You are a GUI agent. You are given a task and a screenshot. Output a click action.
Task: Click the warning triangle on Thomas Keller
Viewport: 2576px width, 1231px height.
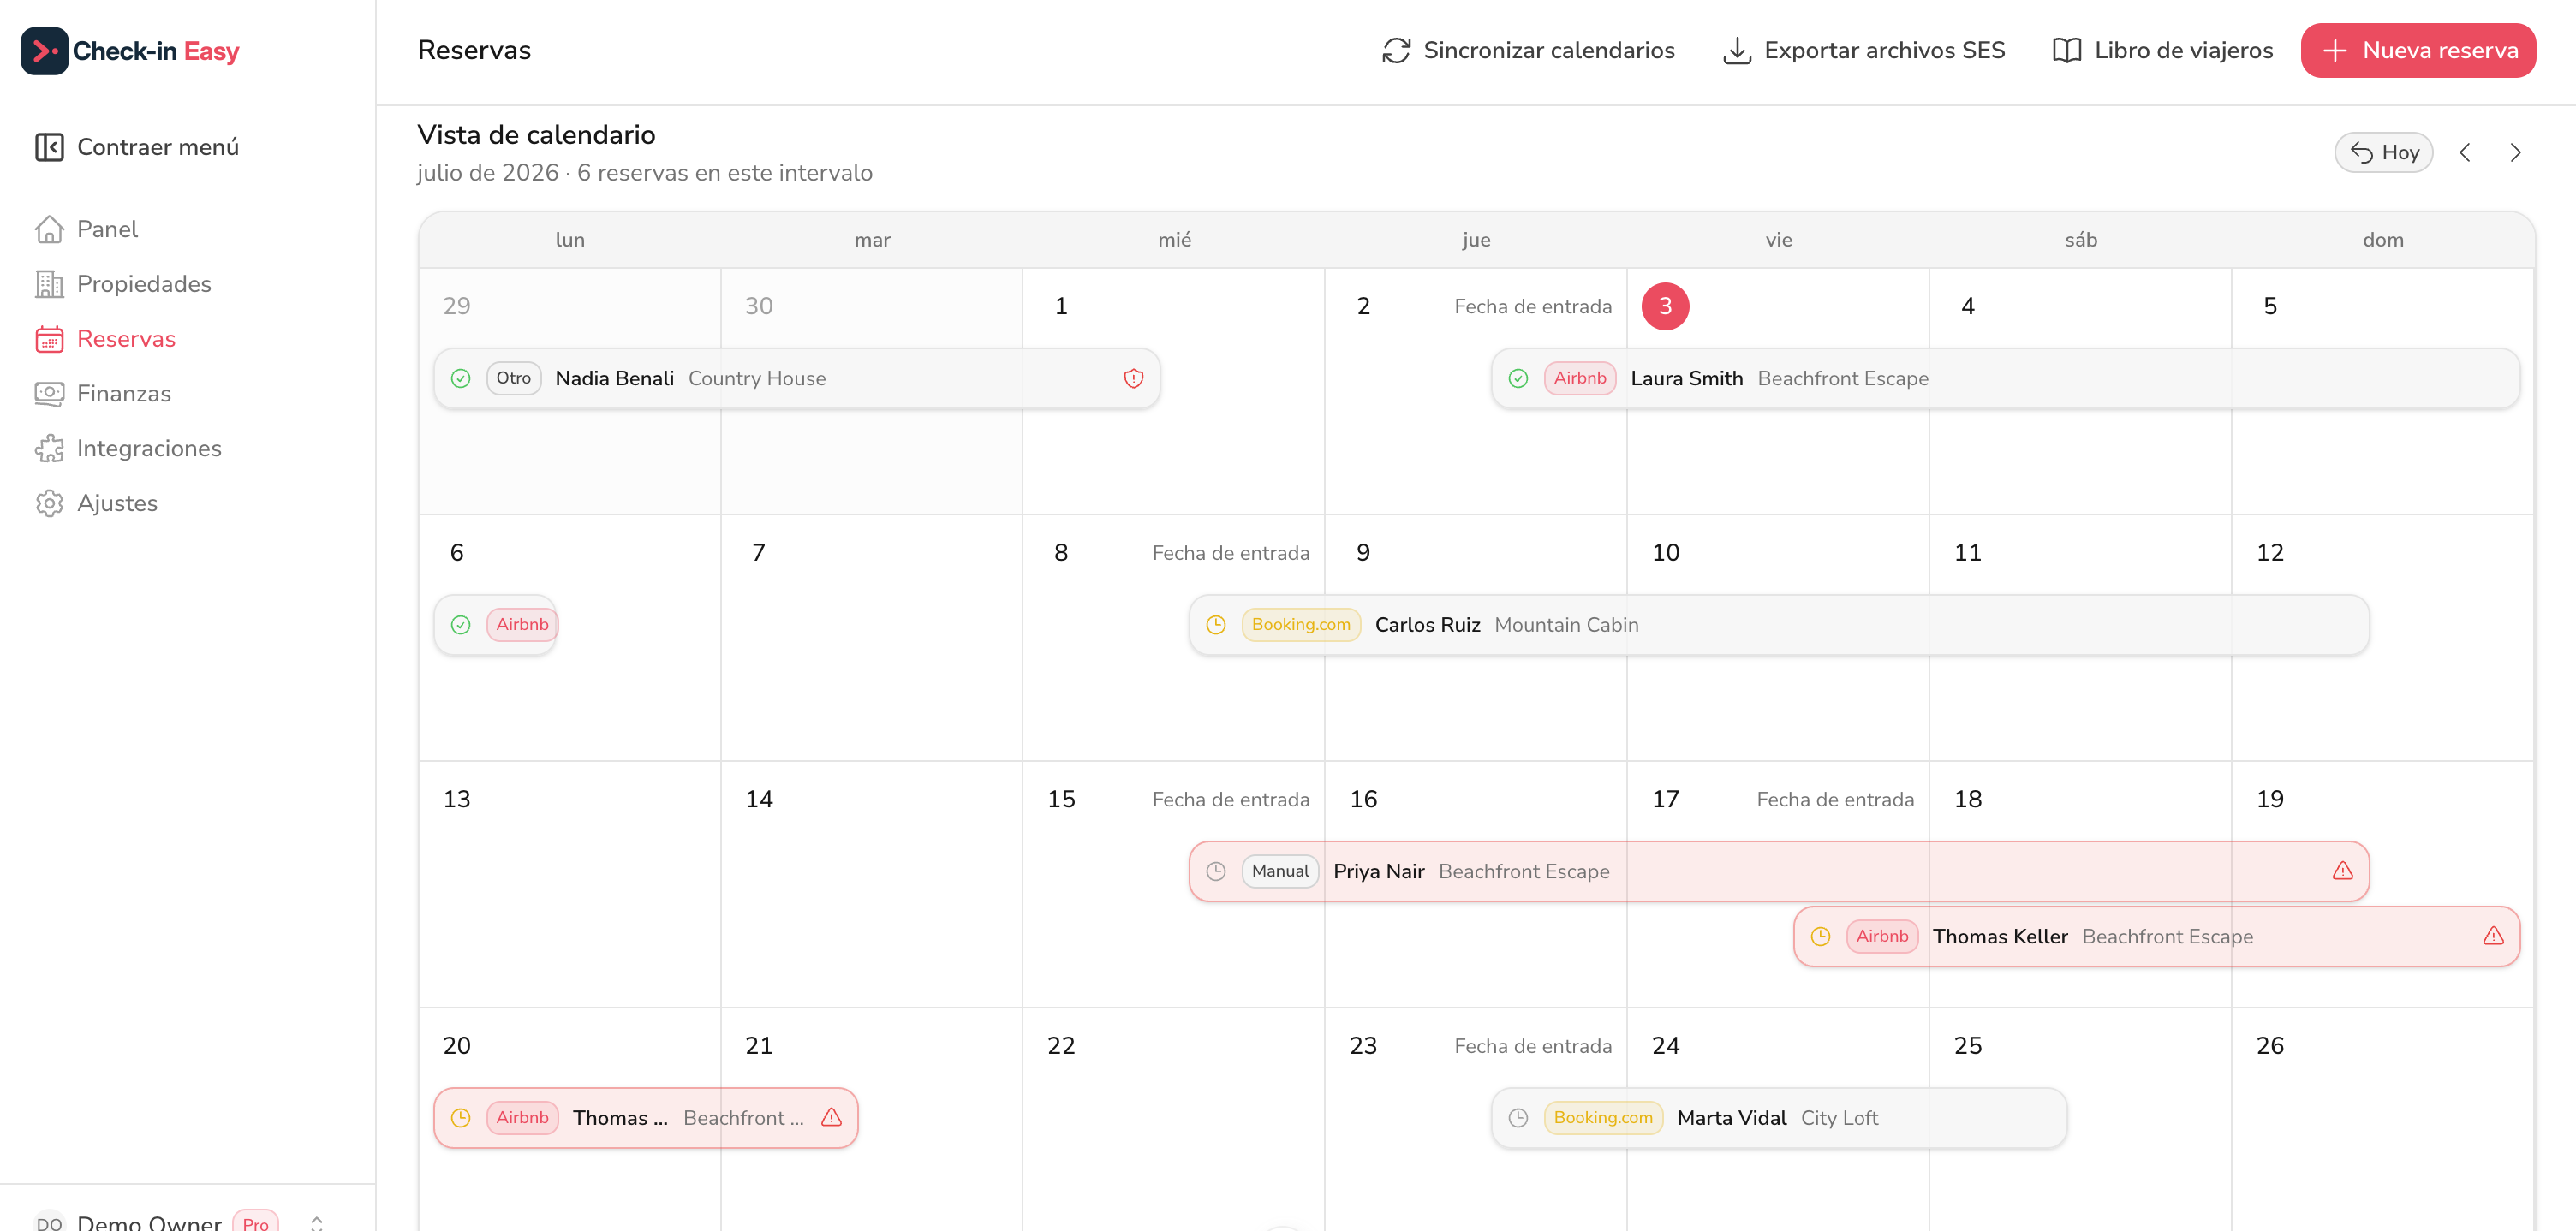point(2493,936)
